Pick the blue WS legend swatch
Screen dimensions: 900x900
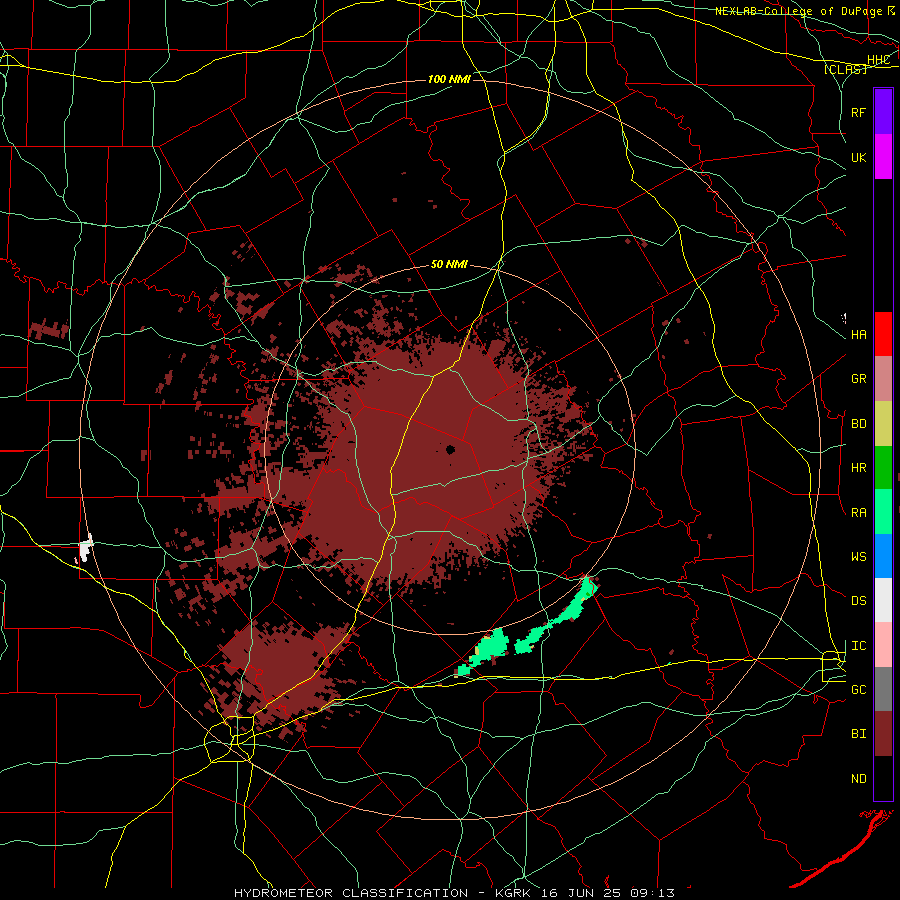click(x=883, y=556)
